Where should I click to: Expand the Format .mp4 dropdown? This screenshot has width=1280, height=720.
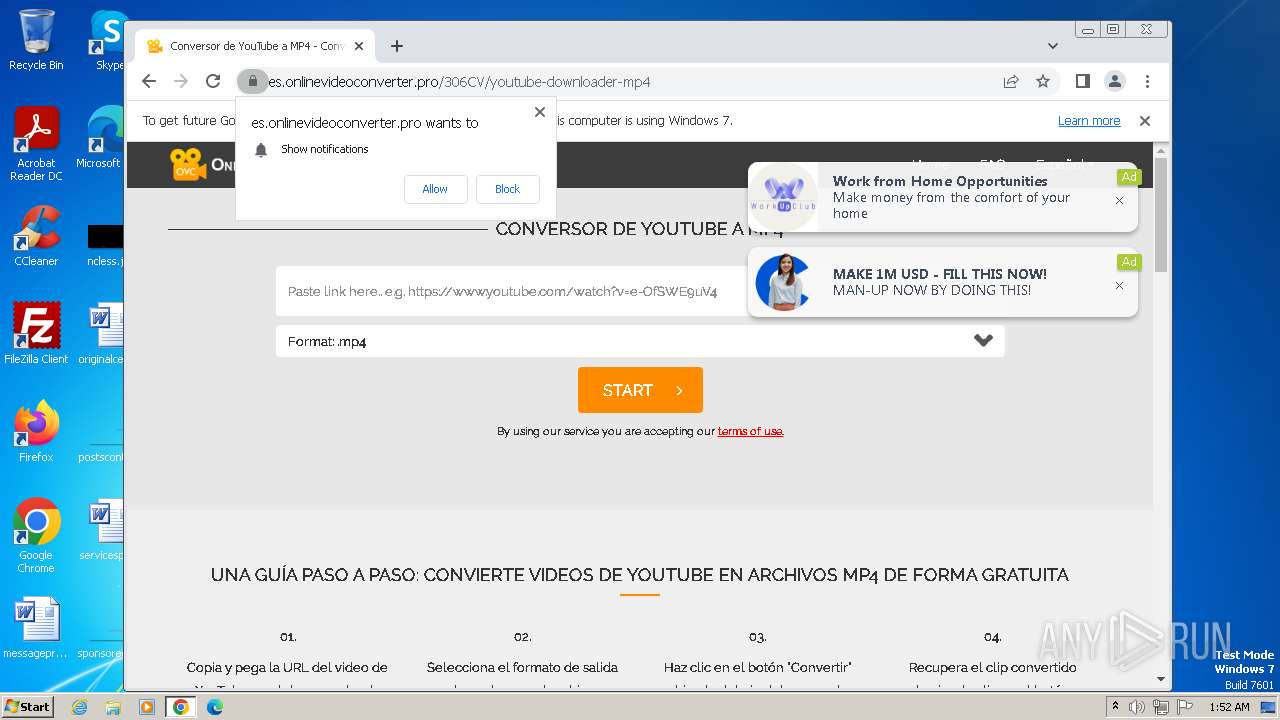640,341
